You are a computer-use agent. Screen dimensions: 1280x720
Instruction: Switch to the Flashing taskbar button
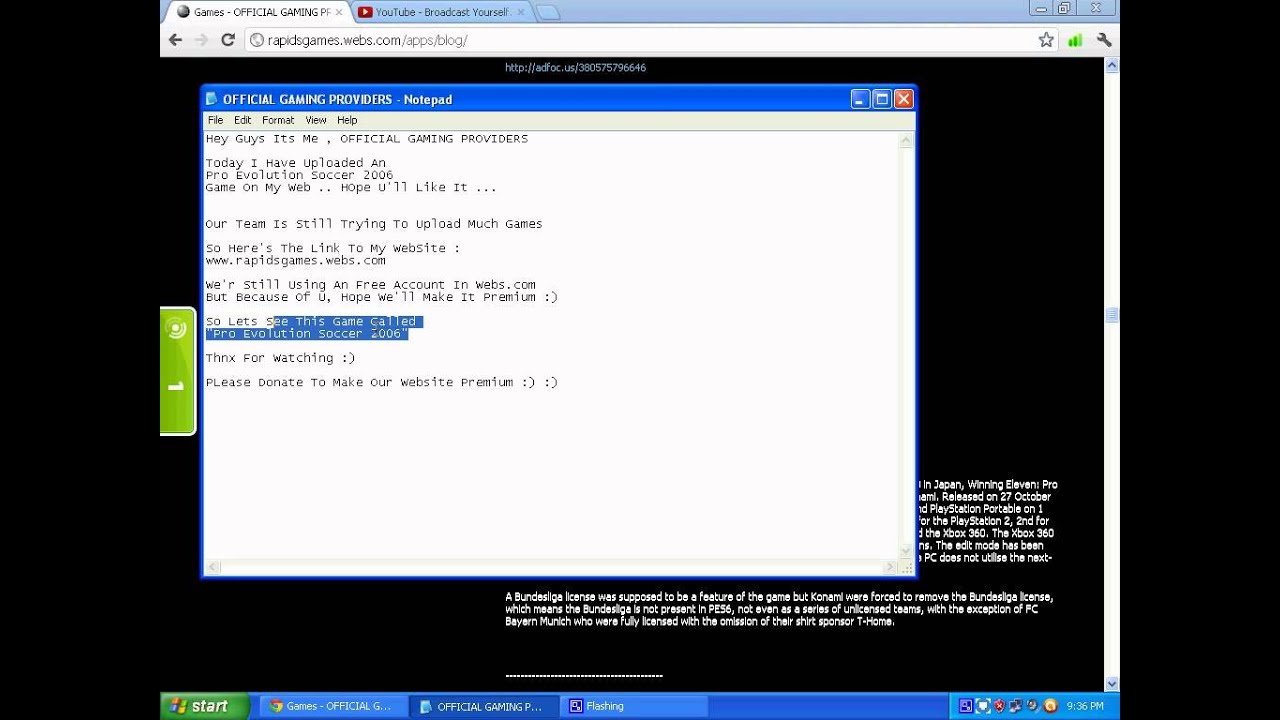(x=634, y=706)
